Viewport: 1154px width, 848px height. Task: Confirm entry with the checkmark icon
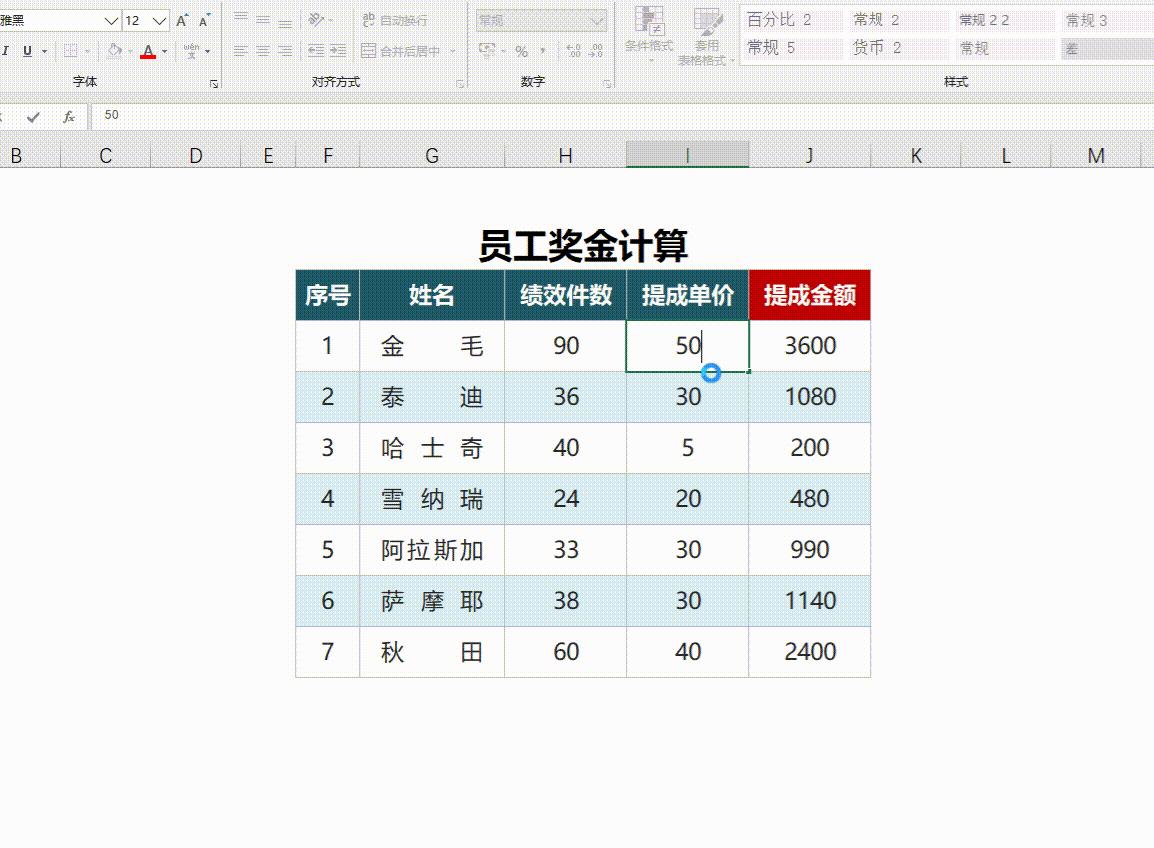(x=34, y=115)
